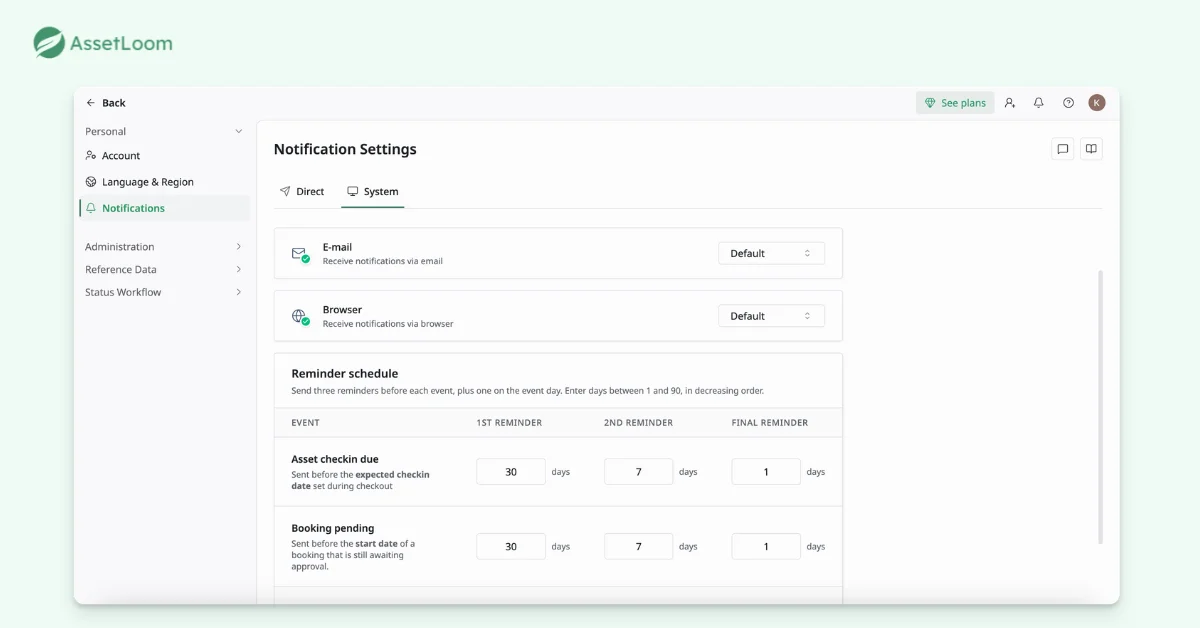Open the documentation book icon
This screenshot has width=1200, height=628.
pos(1092,149)
